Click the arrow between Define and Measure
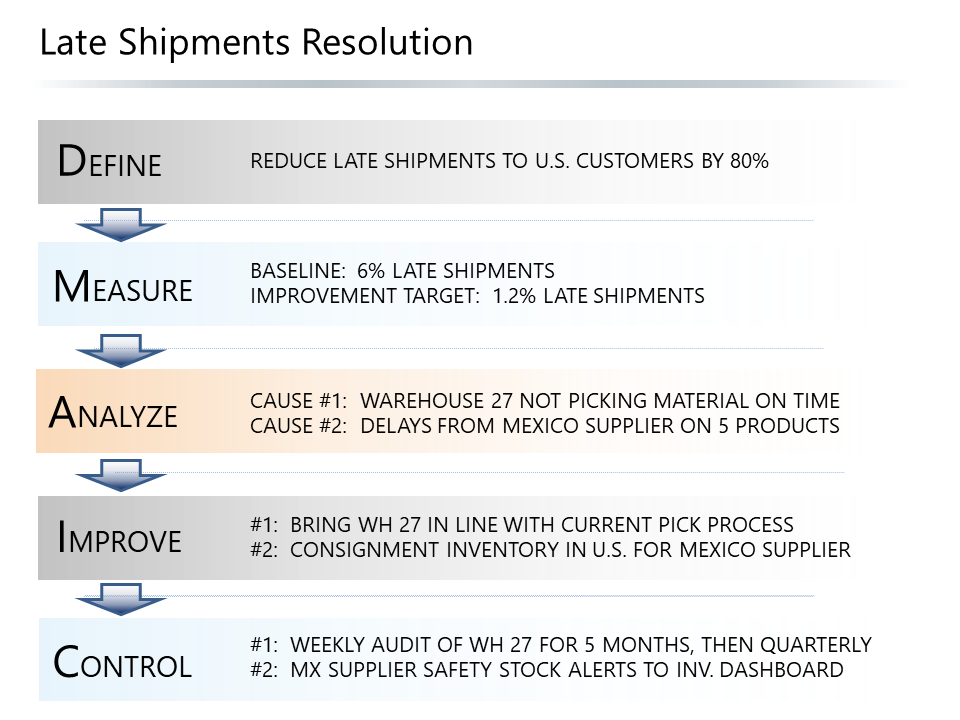 120,224
